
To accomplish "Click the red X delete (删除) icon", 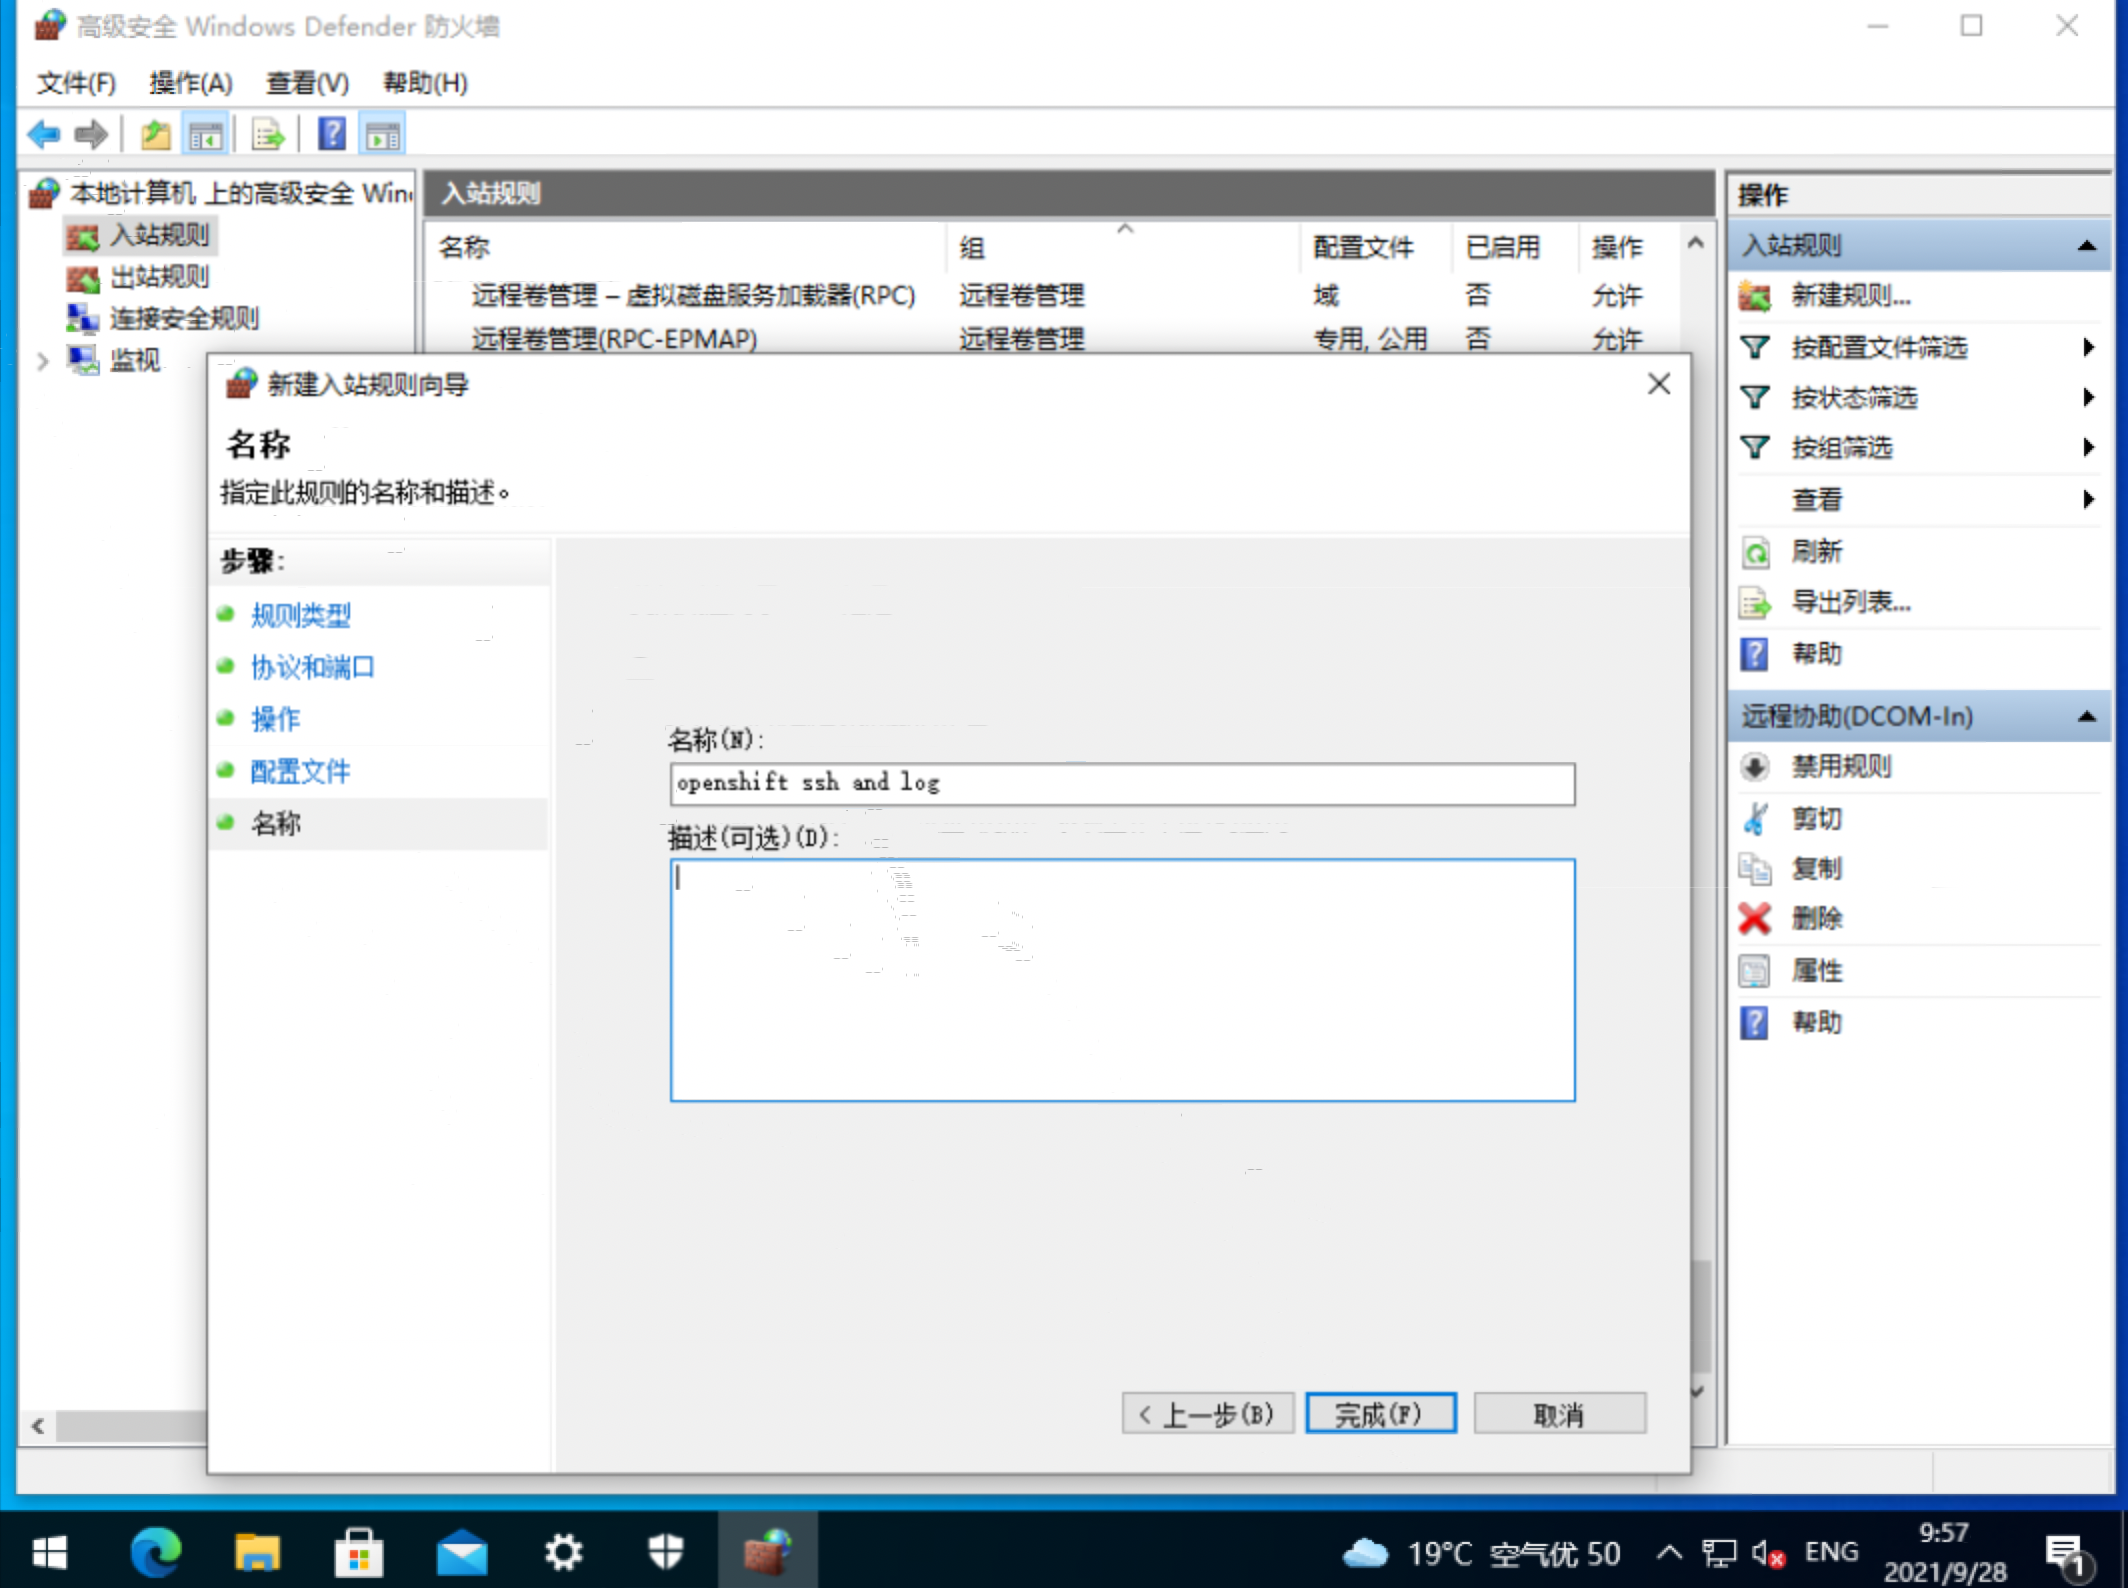I will click(x=1754, y=918).
